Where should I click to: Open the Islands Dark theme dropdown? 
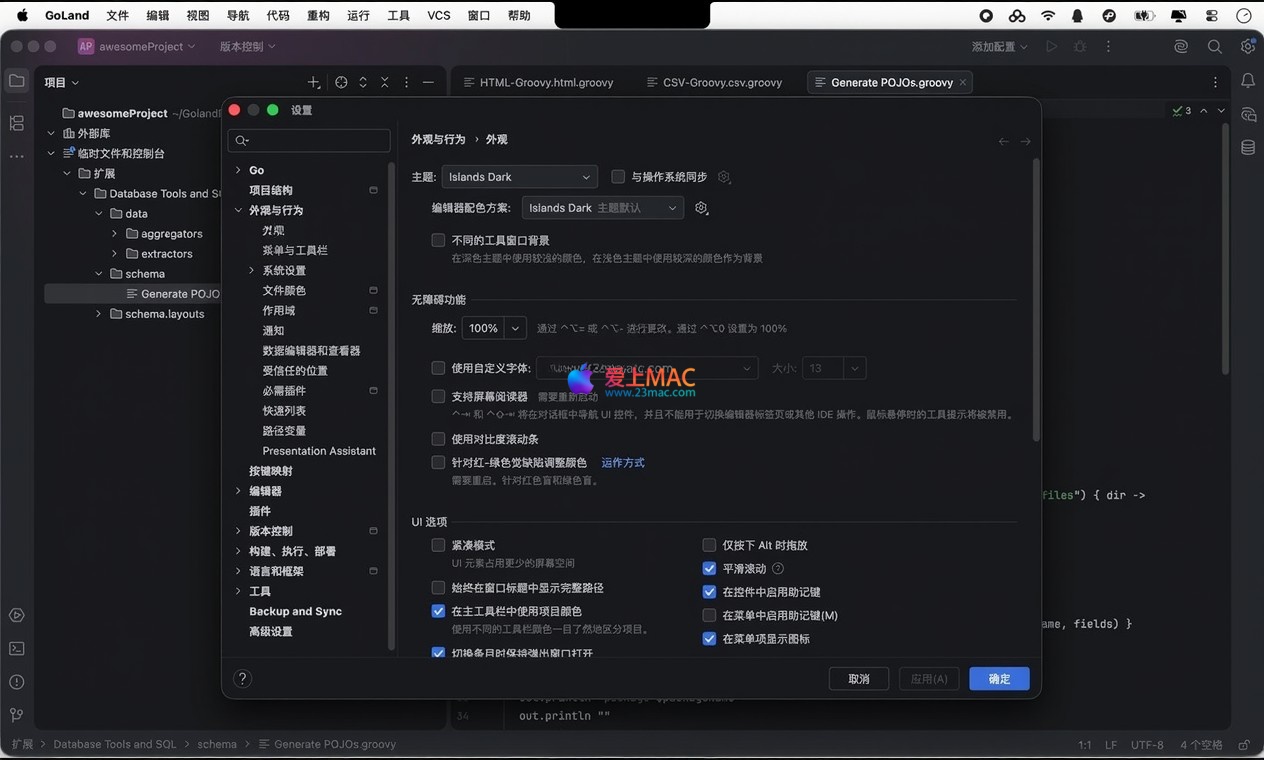pyautogui.click(x=519, y=177)
